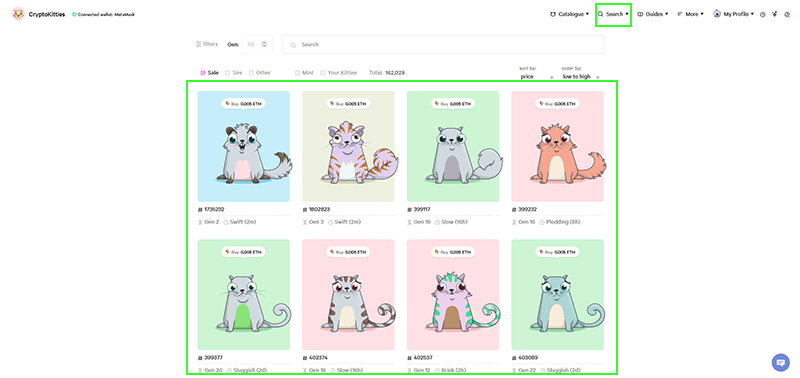Click the magnifier icon in Search menu
The image size is (800, 378).
[601, 14]
